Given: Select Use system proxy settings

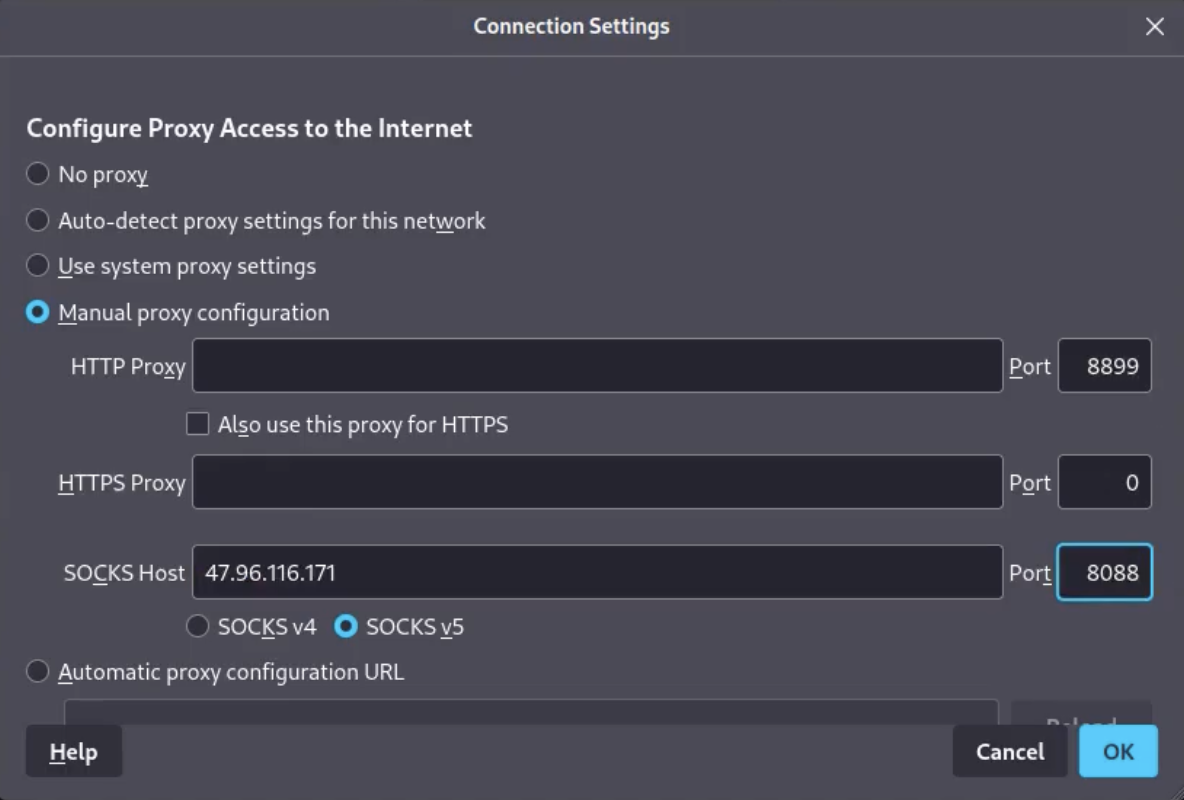Looking at the screenshot, I should [x=38, y=266].
